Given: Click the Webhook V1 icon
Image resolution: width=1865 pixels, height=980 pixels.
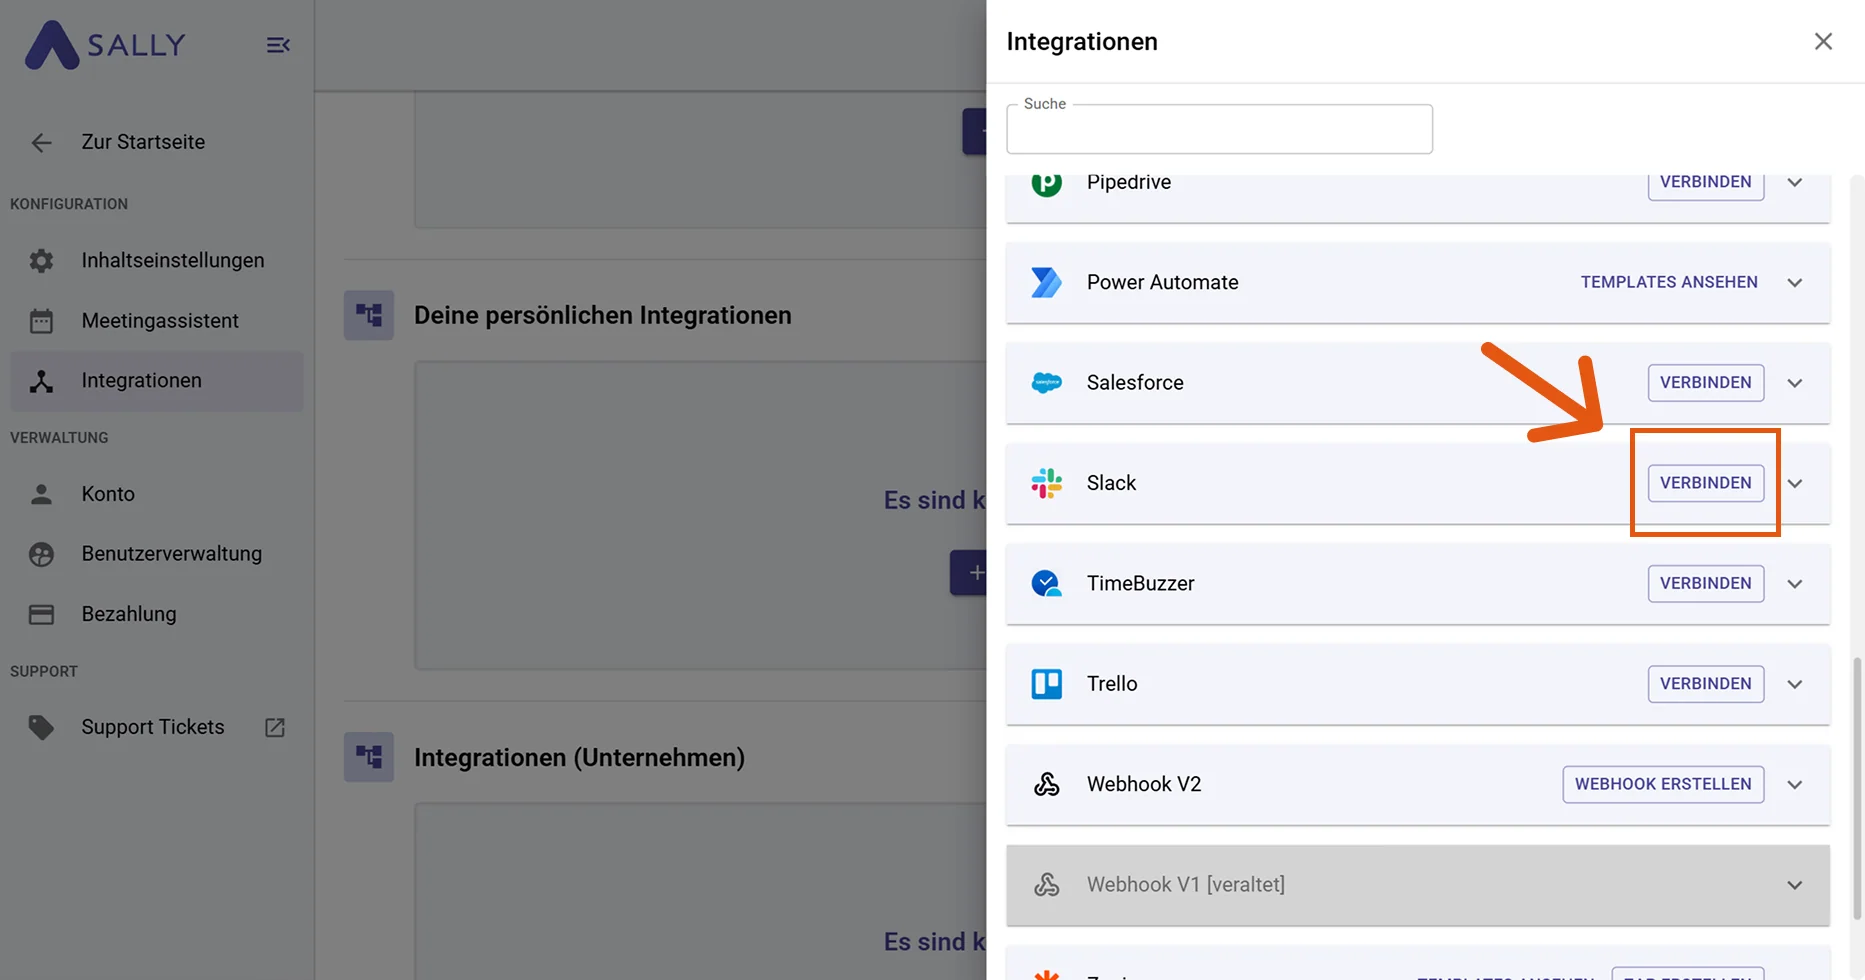Looking at the screenshot, I should click(x=1046, y=885).
